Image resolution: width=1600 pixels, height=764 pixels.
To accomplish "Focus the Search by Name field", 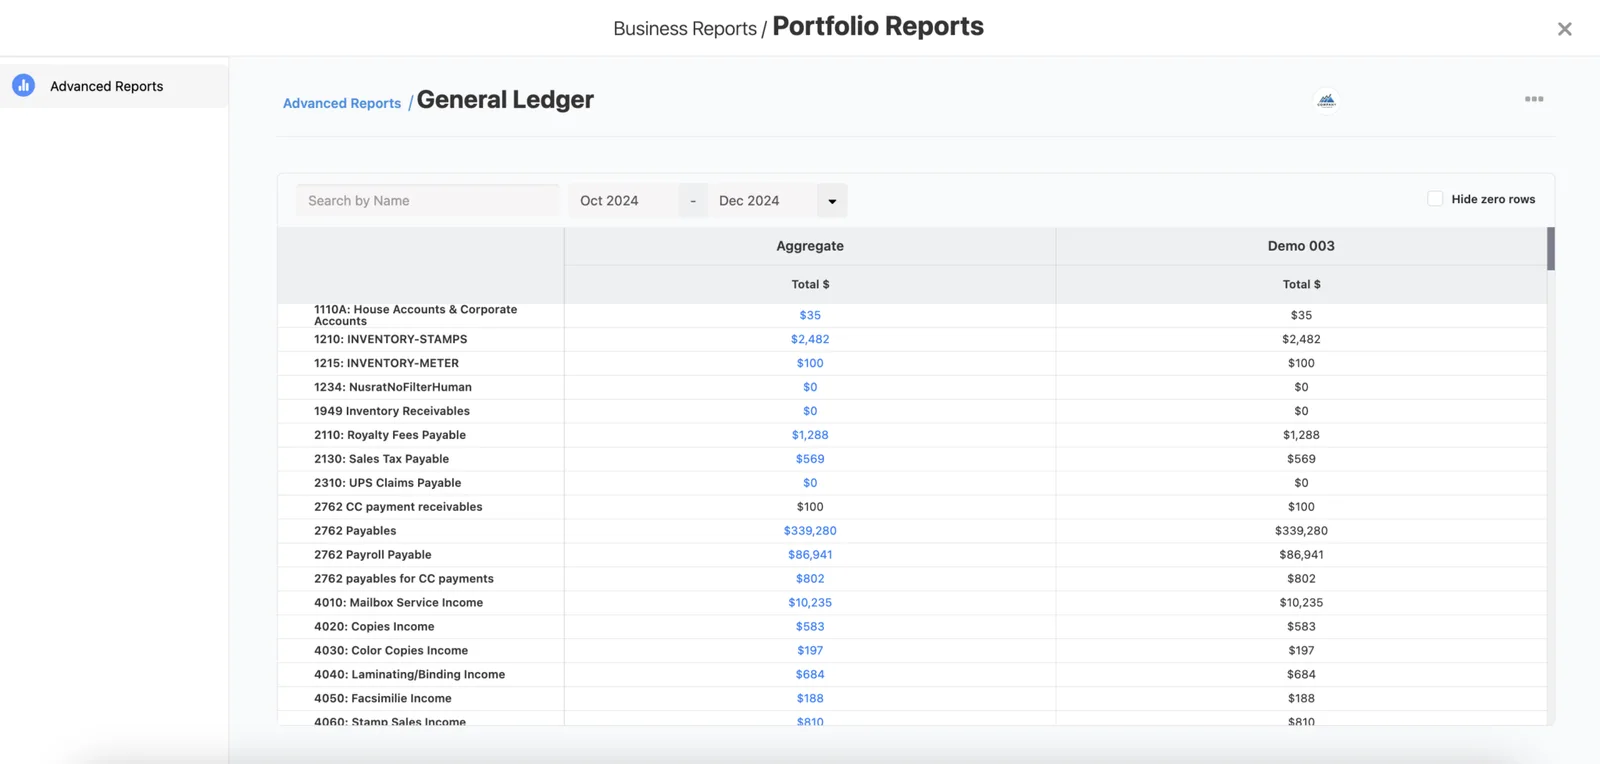I will (427, 201).
